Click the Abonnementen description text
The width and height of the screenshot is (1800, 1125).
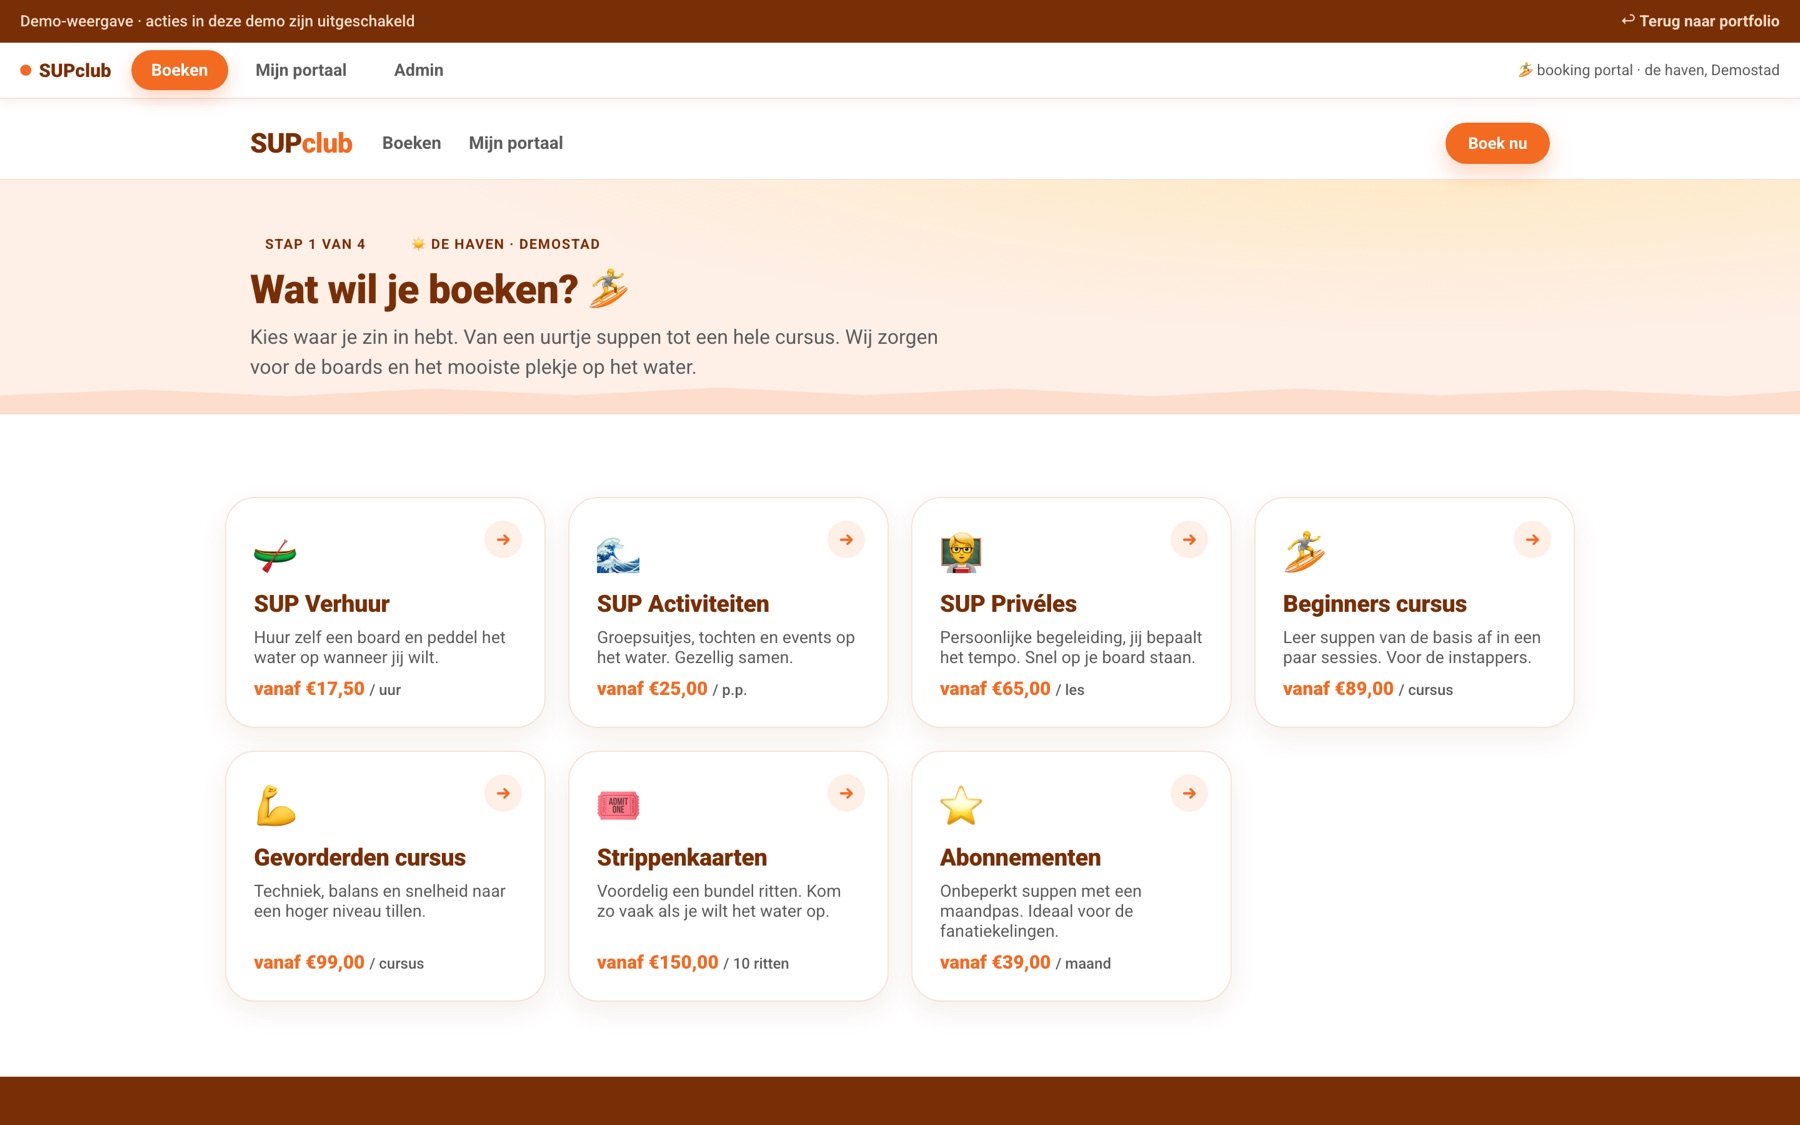[1040, 911]
